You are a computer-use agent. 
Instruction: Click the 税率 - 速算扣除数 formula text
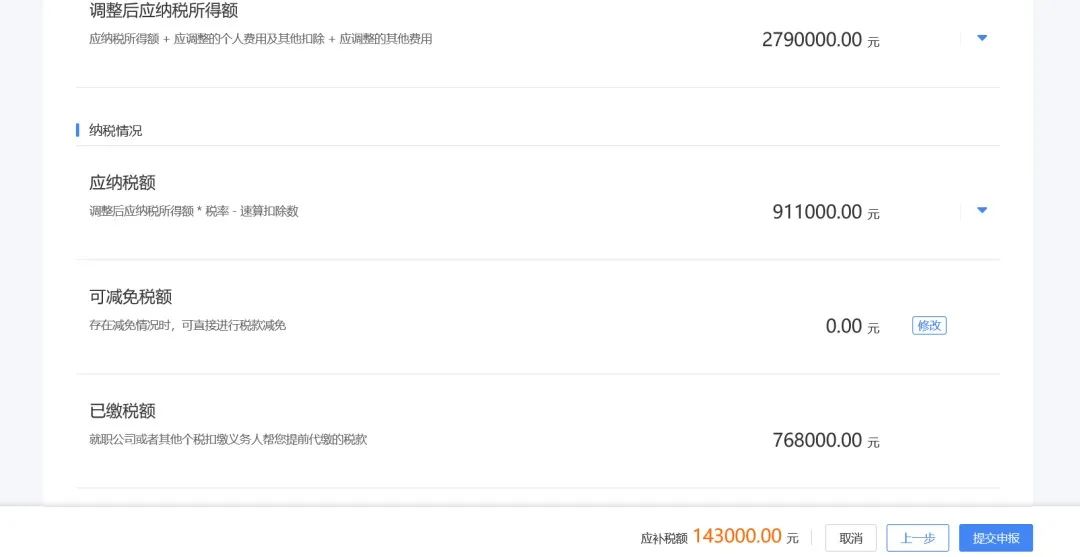point(252,211)
